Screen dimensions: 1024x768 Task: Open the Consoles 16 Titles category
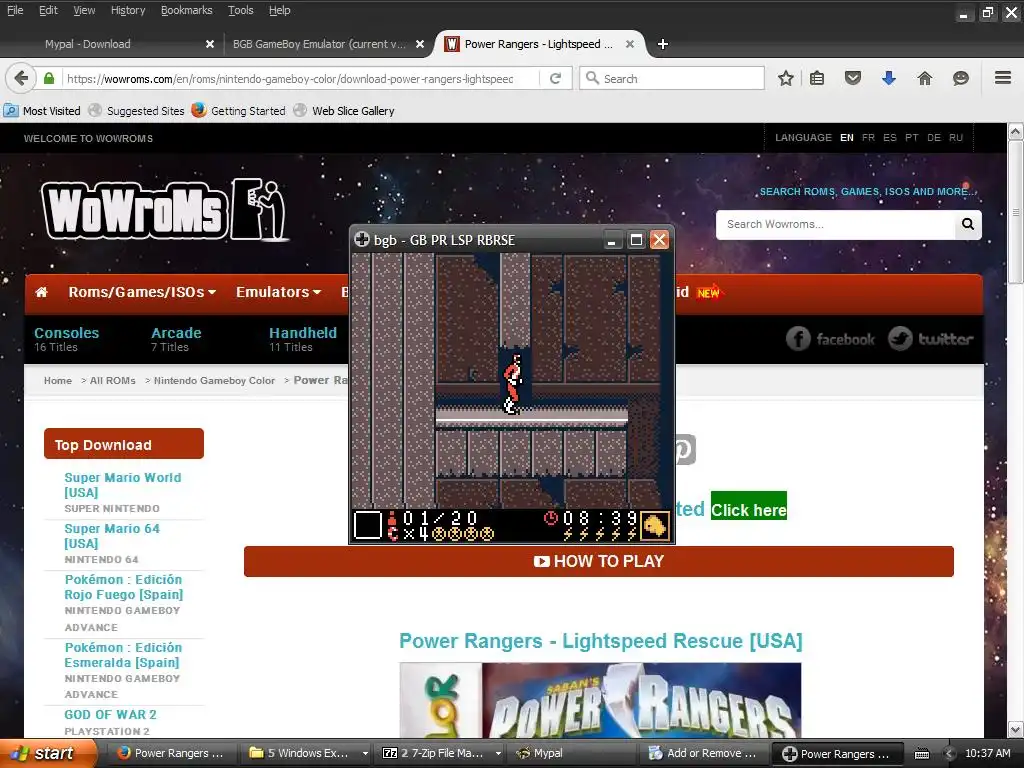coord(67,339)
